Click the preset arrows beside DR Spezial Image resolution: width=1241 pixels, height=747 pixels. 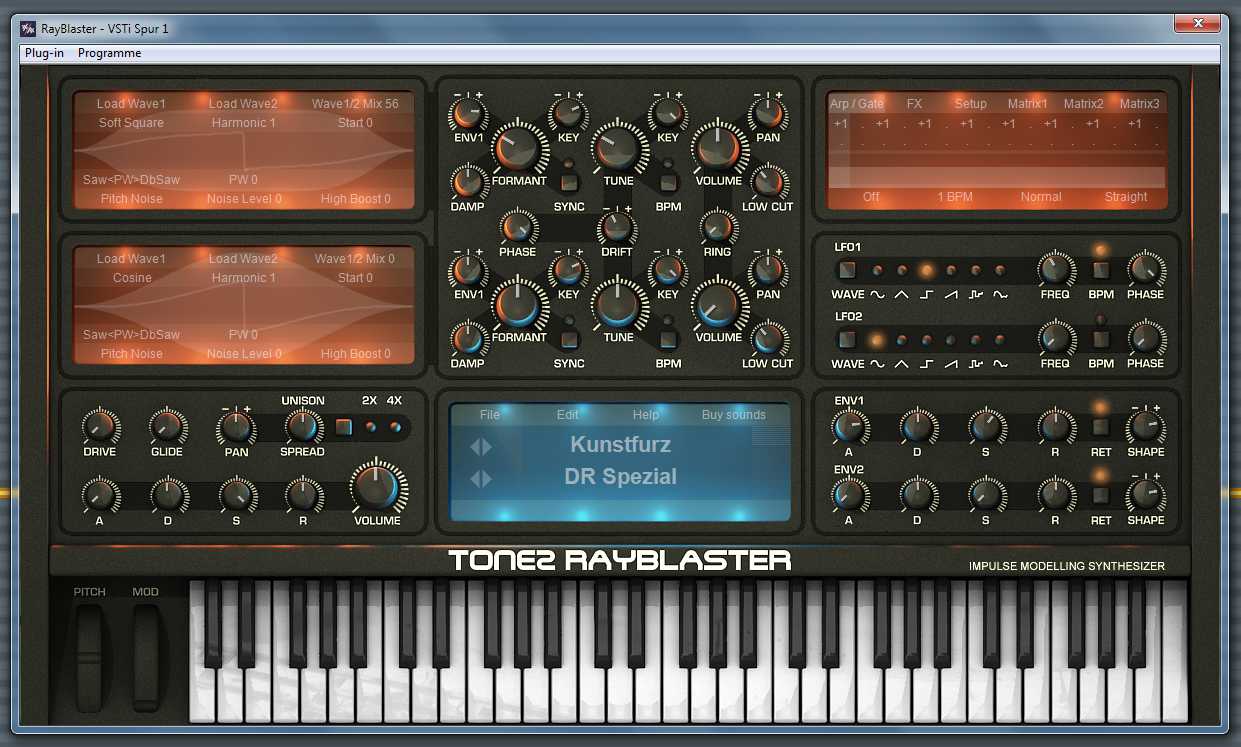[x=481, y=479]
